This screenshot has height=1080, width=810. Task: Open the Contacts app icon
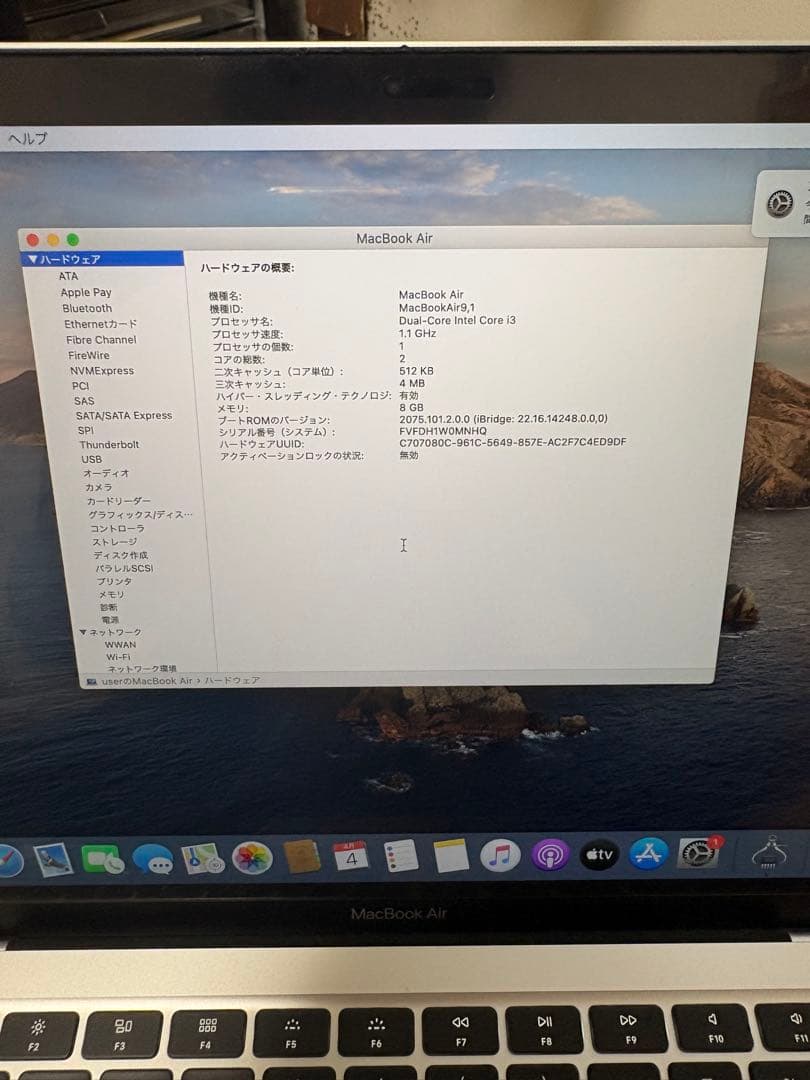[302, 858]
